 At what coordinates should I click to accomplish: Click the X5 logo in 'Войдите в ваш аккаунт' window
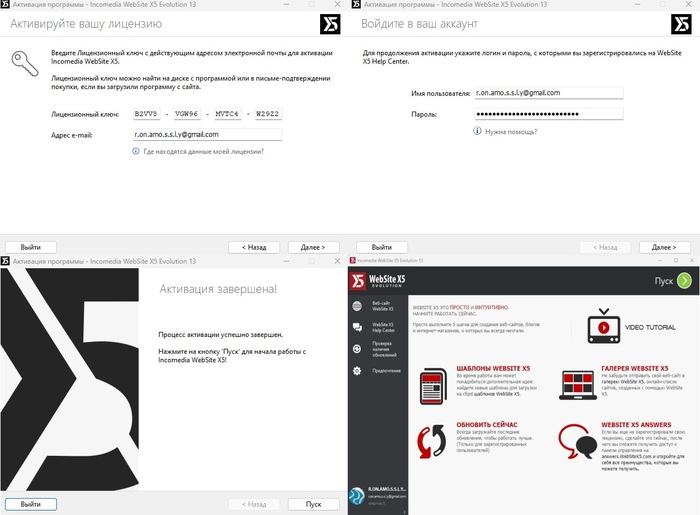[x=681, y=24]
